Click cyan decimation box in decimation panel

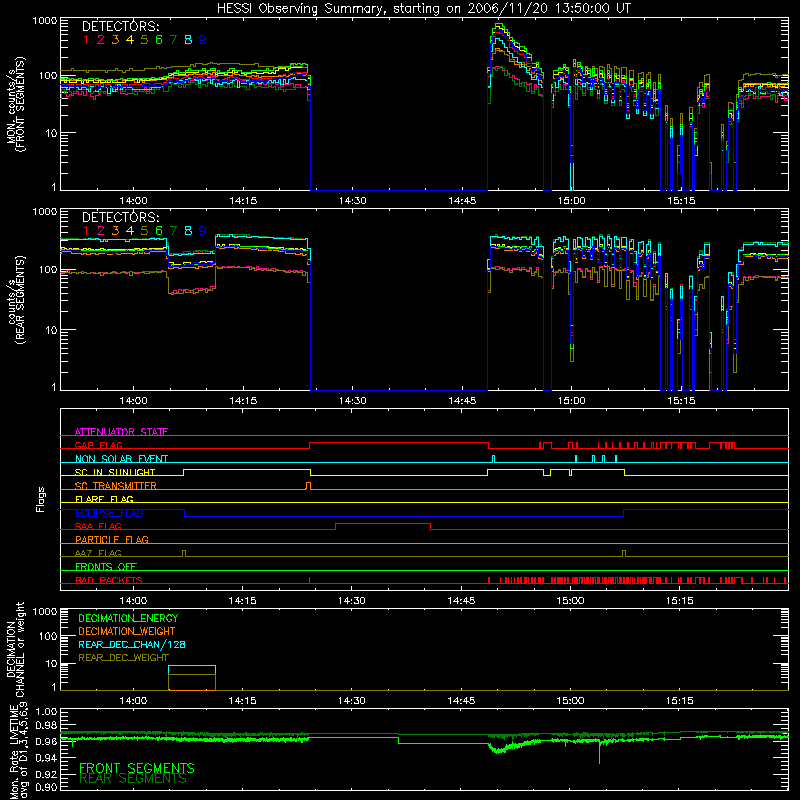(192, 670)
